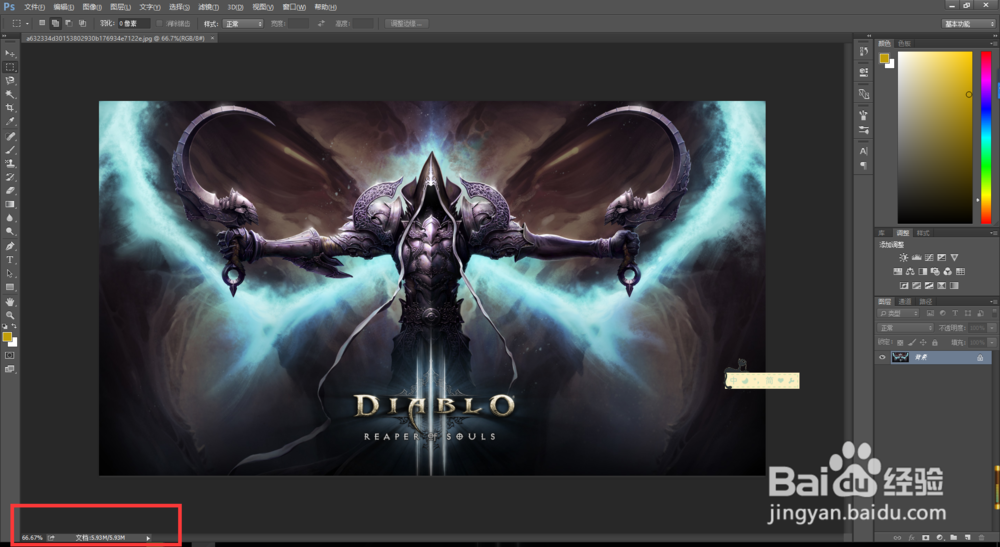The image size is (1000, 547).
Task: Select the Healing Brush tool
Action: click(x=10, y=136)
